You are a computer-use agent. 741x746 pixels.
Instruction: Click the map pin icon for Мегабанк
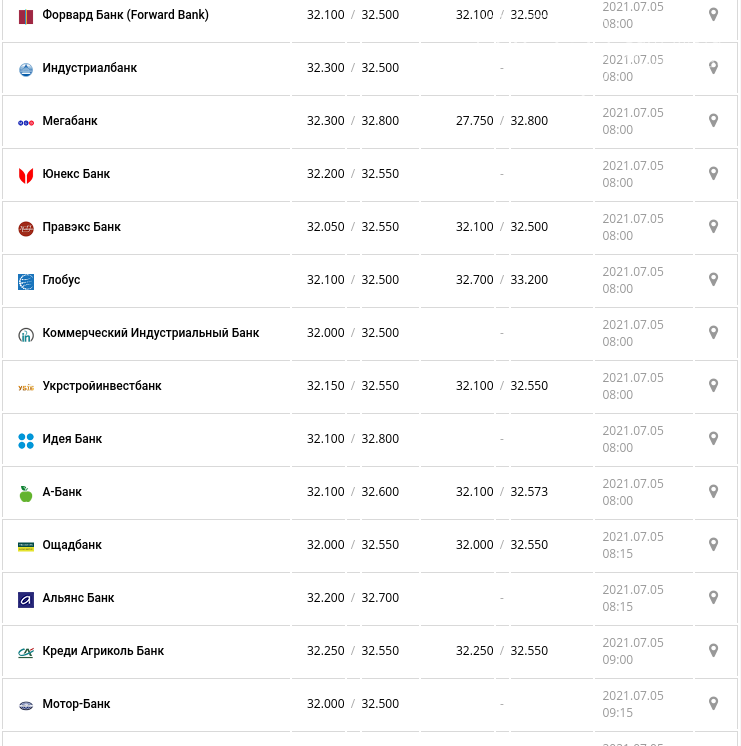click(x=713, y=121)
